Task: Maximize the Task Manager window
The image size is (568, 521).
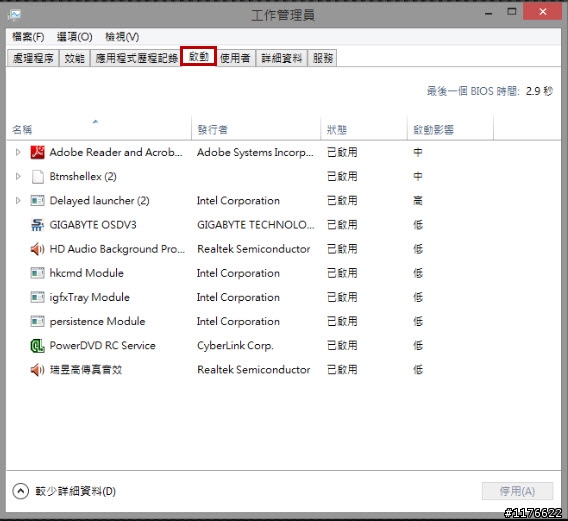Action: pos(512,12)
